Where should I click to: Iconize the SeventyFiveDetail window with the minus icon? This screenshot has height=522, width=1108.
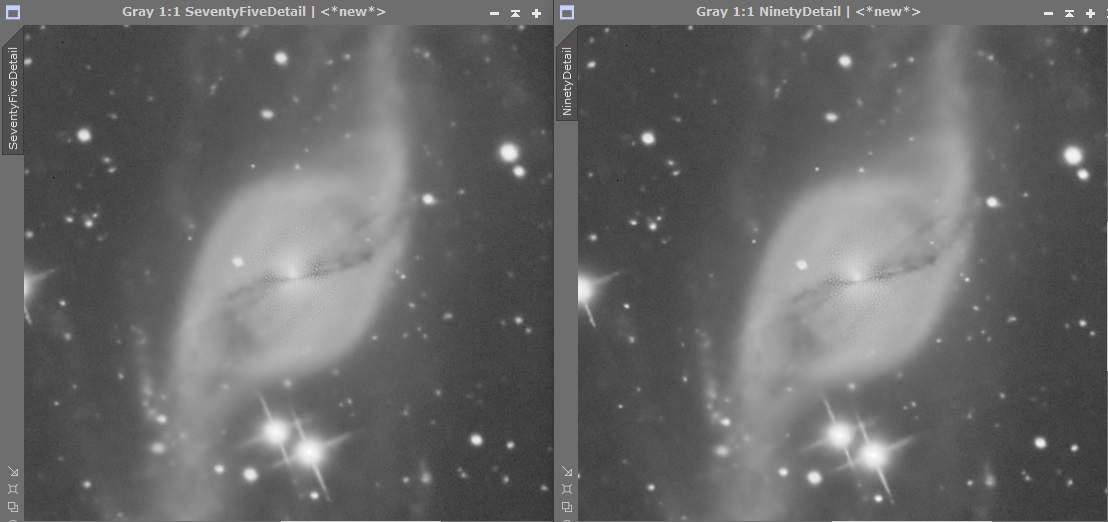pyautogui.click(x=495, y=13)
